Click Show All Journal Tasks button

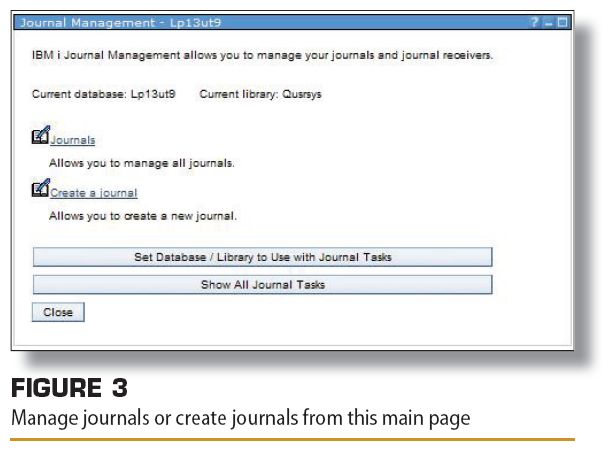(x=263, y=285)
